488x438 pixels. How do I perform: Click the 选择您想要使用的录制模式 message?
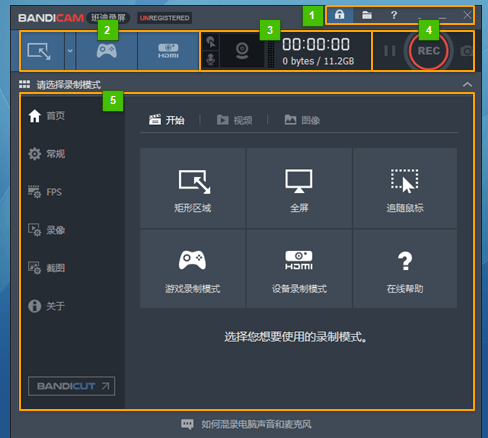pos(295,337)
